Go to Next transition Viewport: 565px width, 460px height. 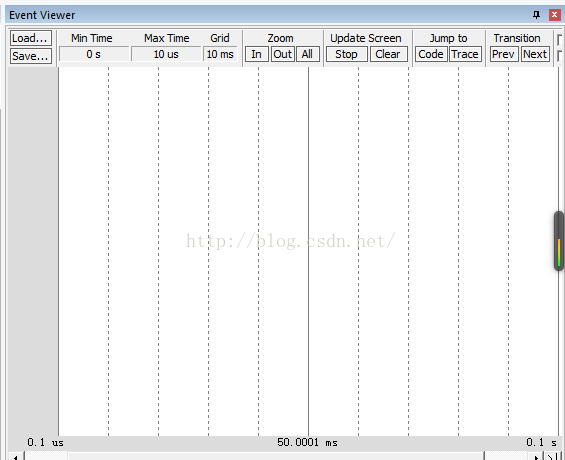point(535,54)
